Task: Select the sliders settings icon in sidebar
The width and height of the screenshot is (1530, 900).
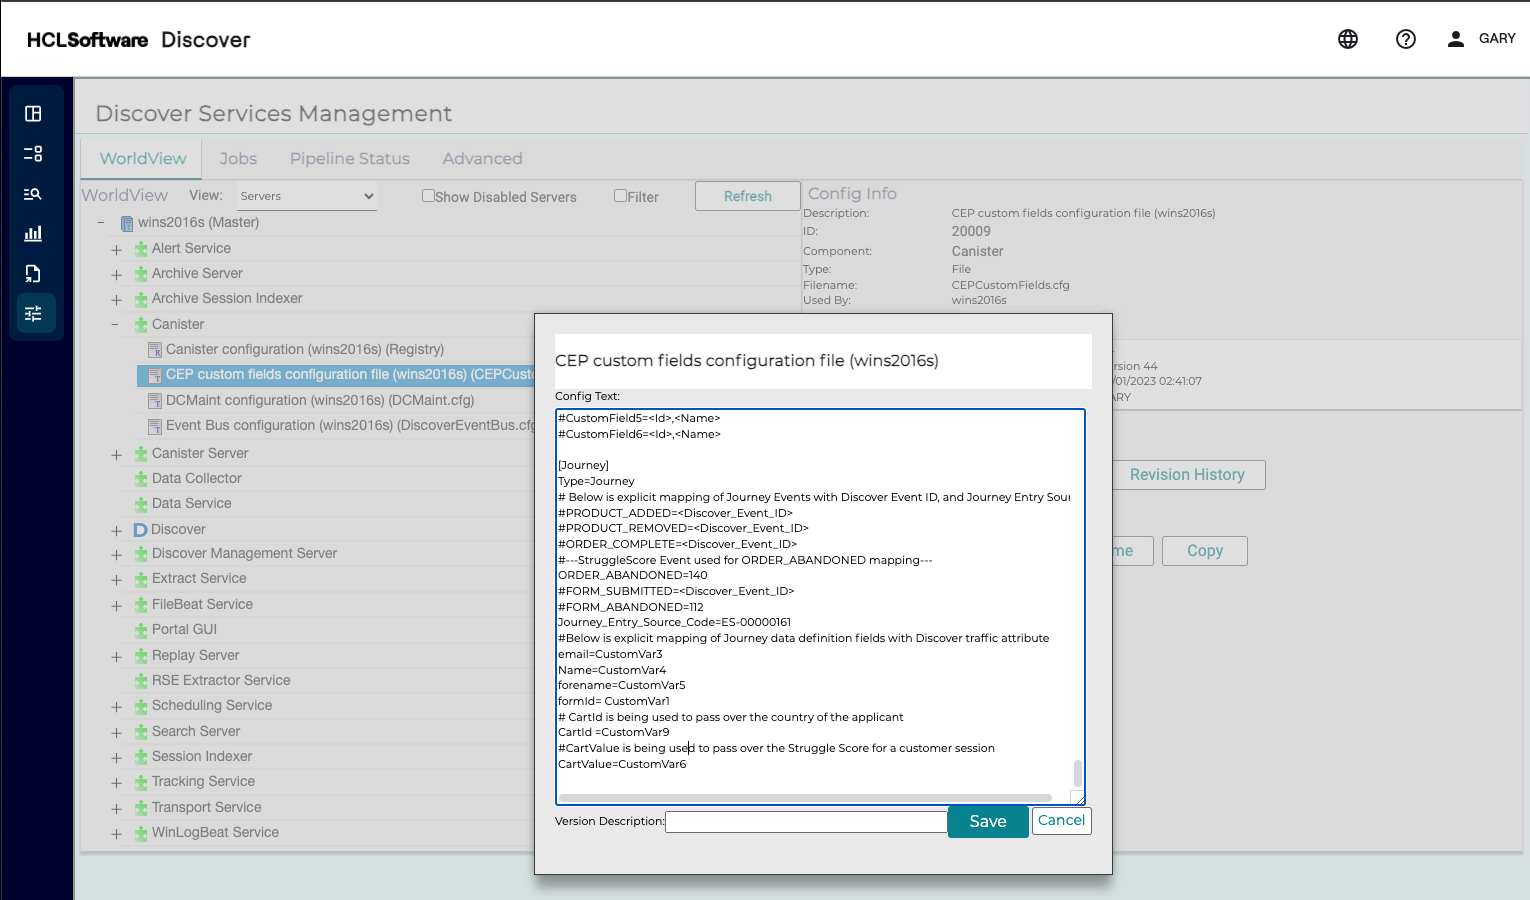Action: [x=33, y=314]
